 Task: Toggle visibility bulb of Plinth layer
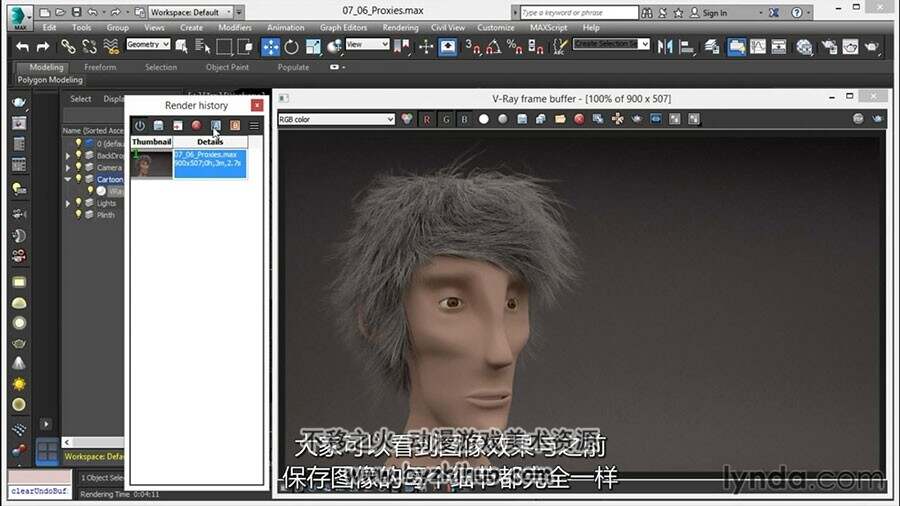(79, 215)
